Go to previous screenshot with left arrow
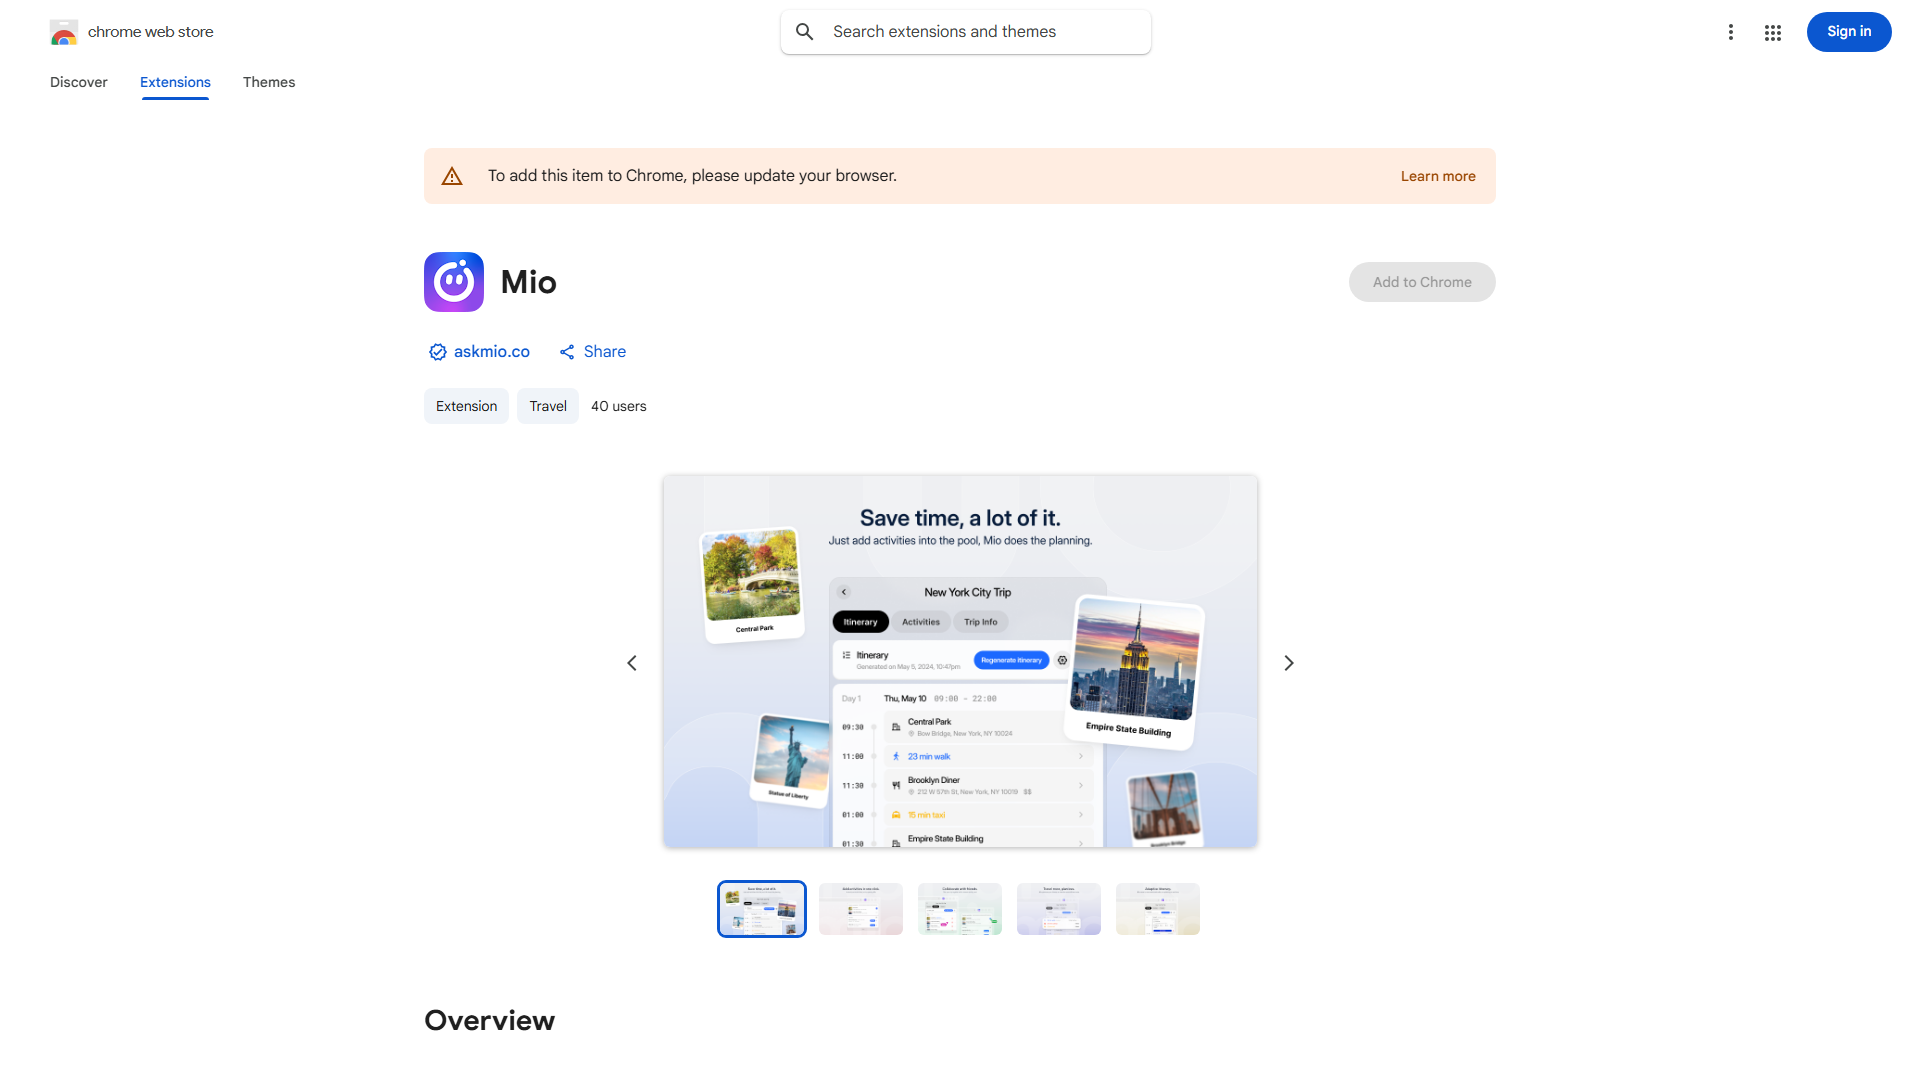The height and width of the screenshot is (1080, 1920). click(632, 663)
